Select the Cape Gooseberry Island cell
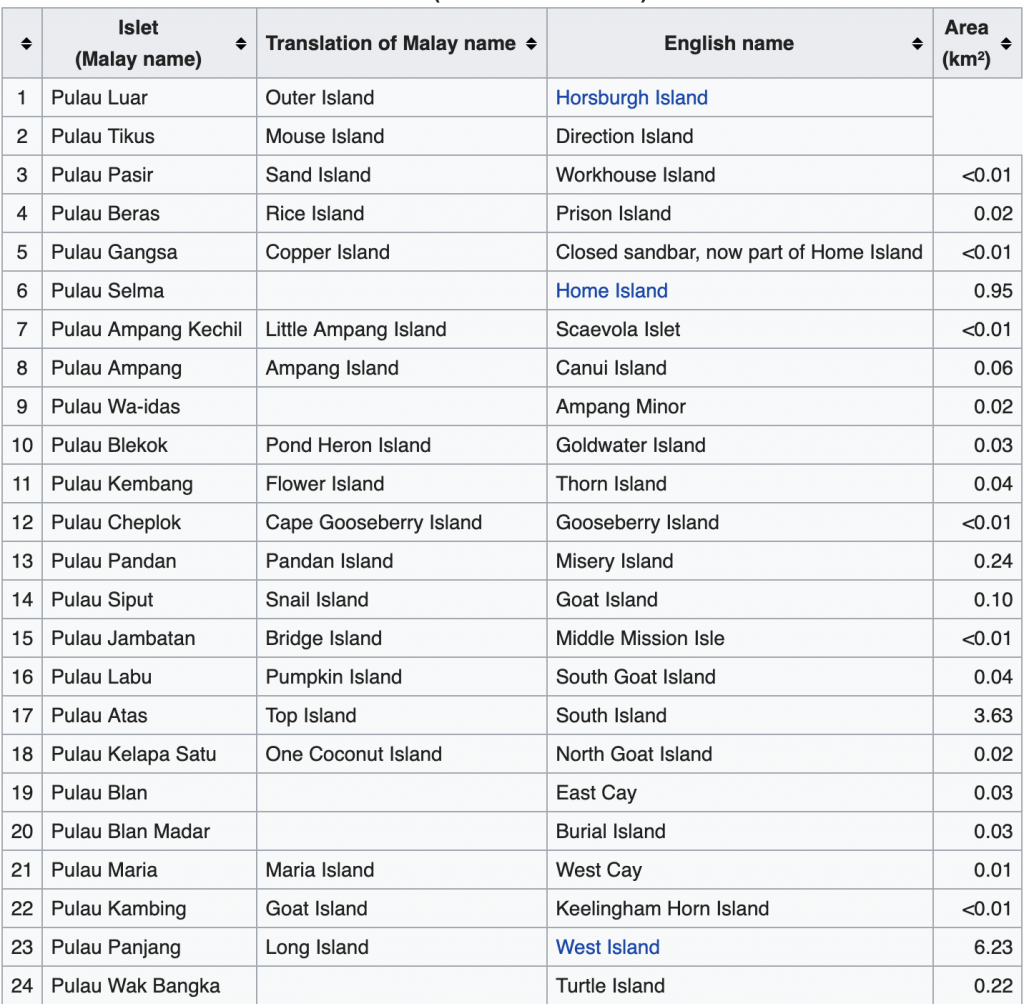The height and width of the screenshot is (1004, 1024). coord(373,523)
